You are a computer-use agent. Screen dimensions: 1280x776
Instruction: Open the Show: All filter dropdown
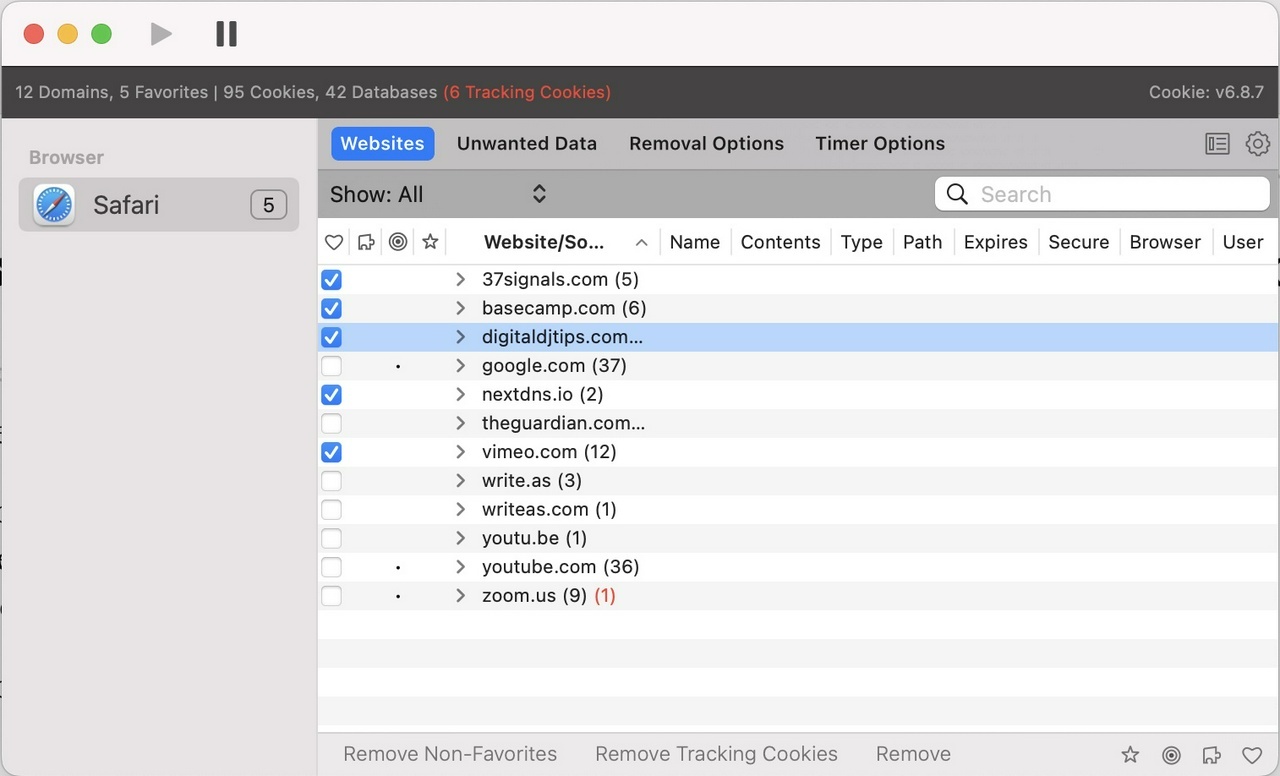click(438, 195)
